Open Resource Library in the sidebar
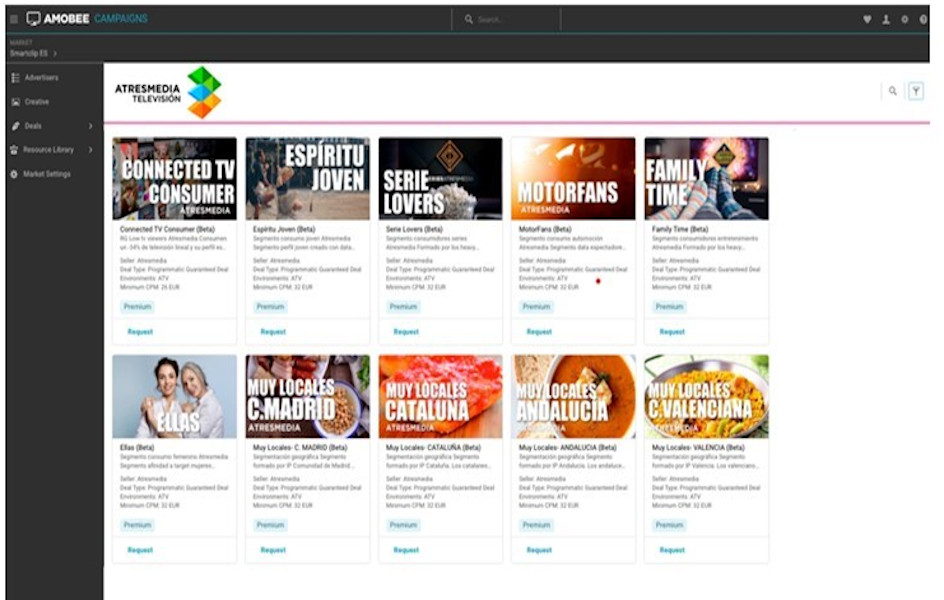Image resolution: width=944 pixels, height=600 pixels. (x=48, y=150)
